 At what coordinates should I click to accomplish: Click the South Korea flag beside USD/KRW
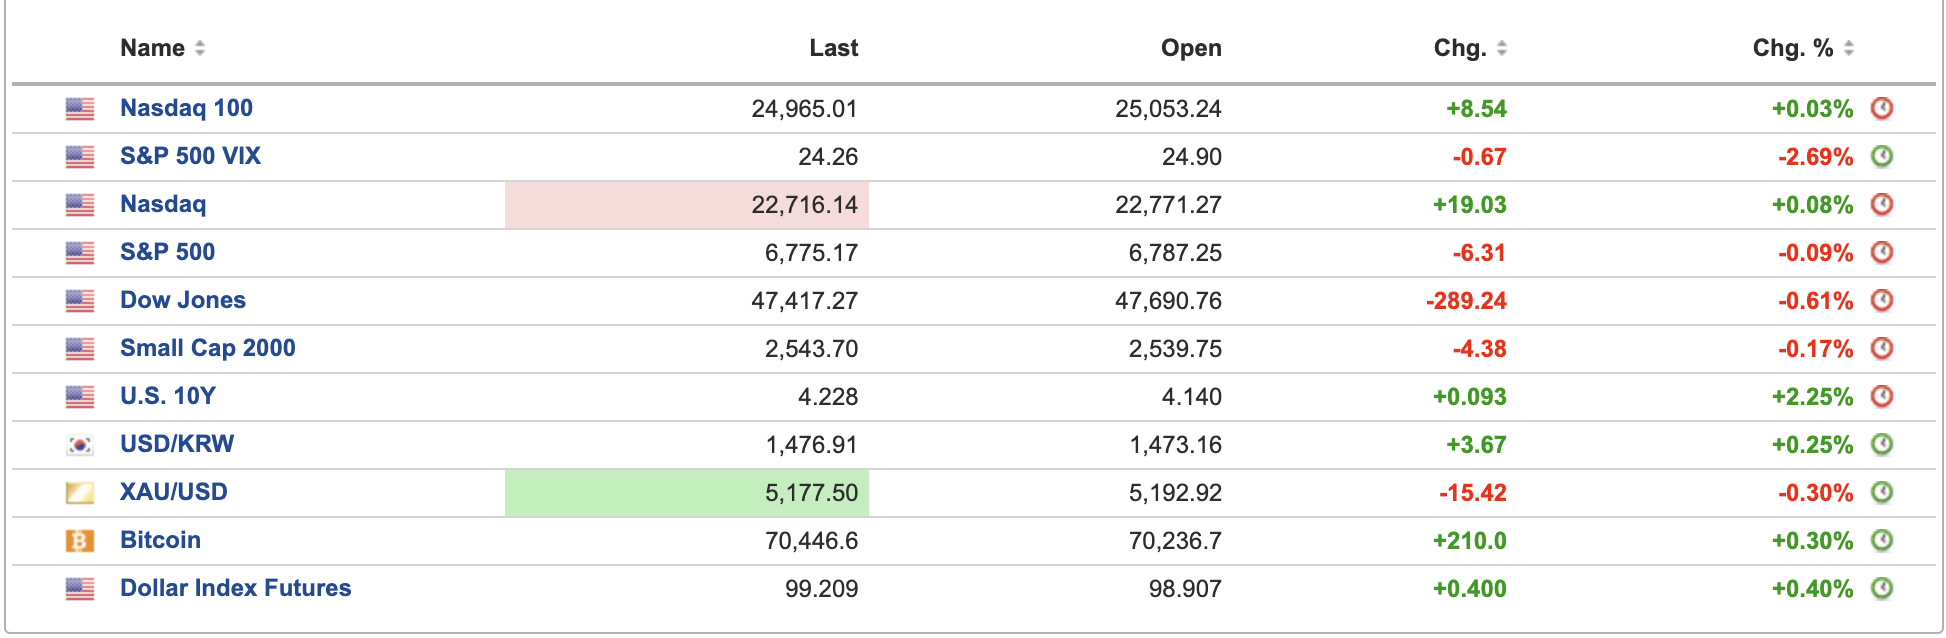point(80,445)
